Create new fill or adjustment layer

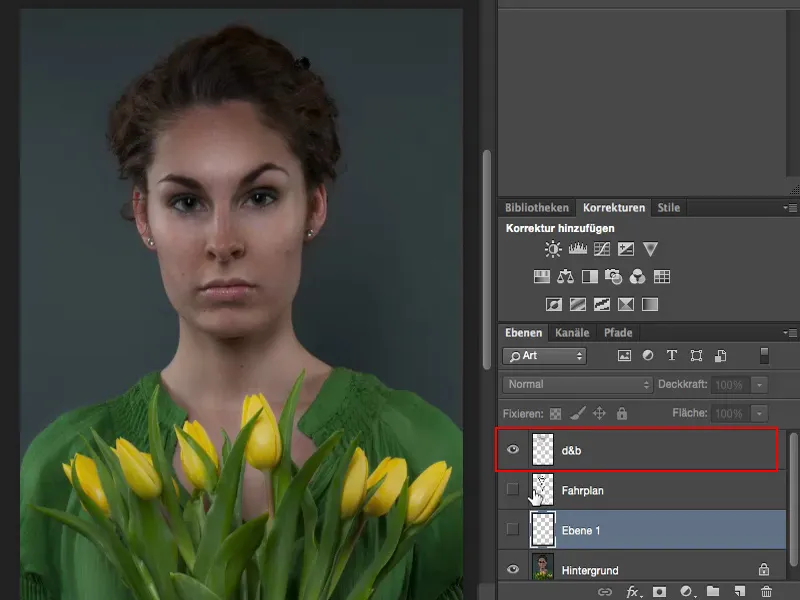pyautogui.click(x=686, y=591)
